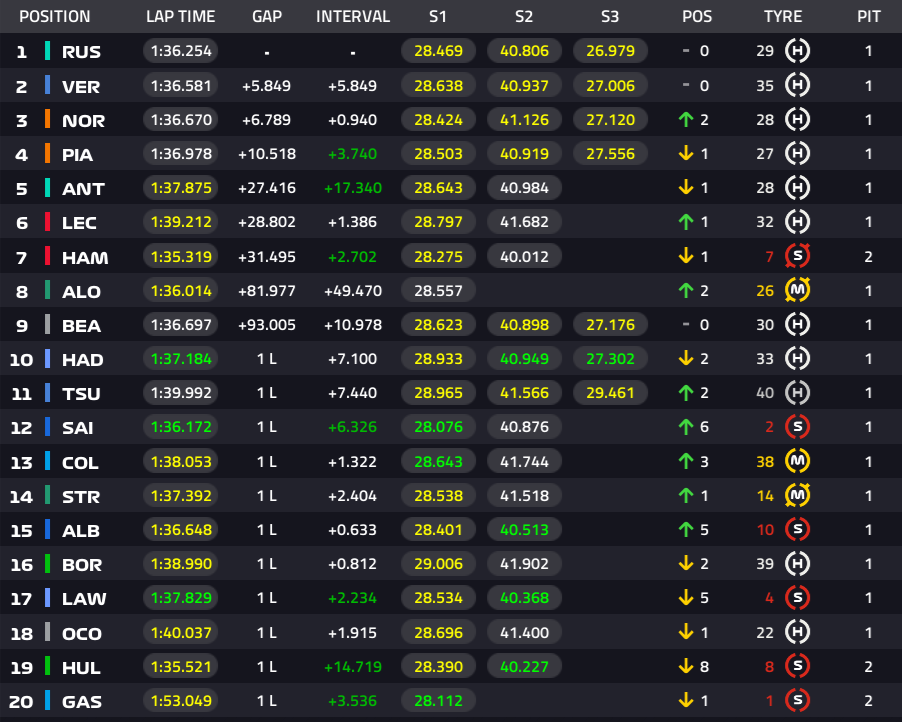Click the hard tyre icon in VER row
Image resolution: width=902 pixels, height=722 pixels.
point(797,85)
